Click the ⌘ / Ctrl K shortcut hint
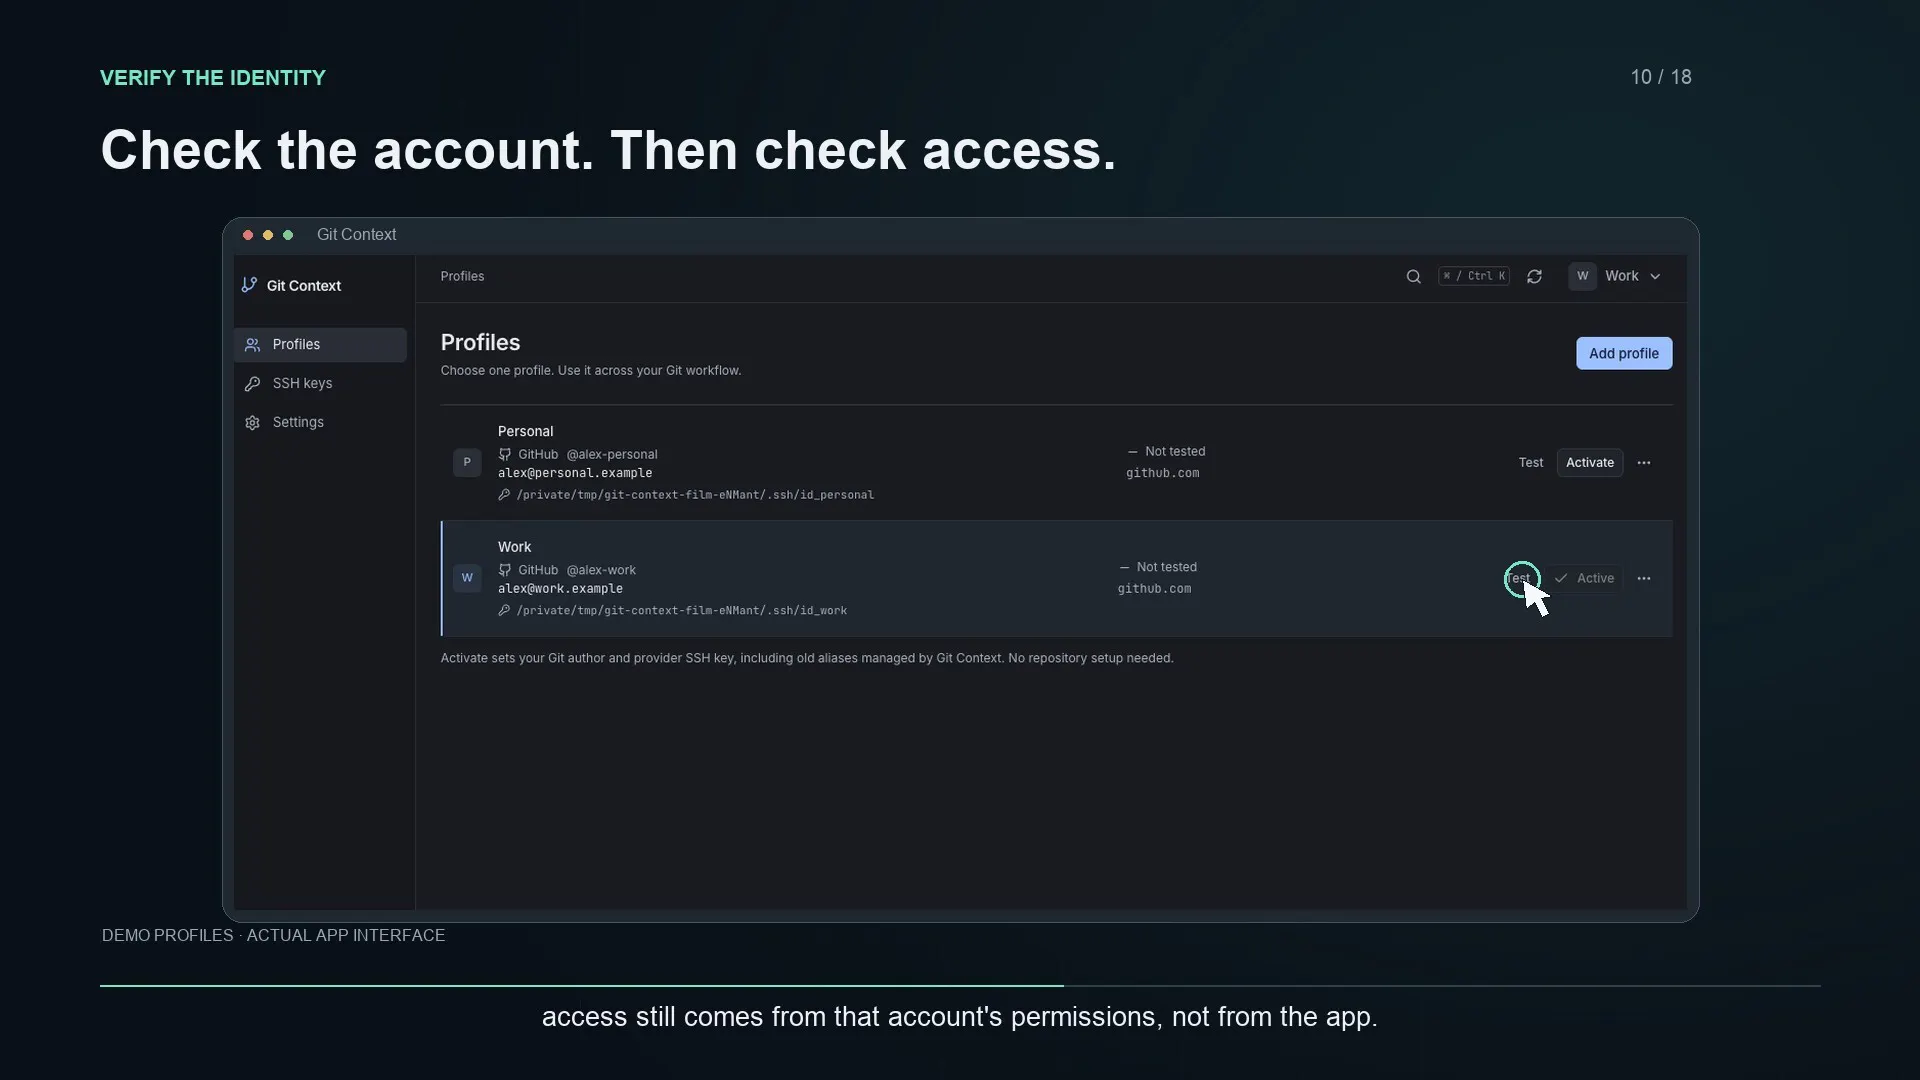 [x=1474, y=276]
